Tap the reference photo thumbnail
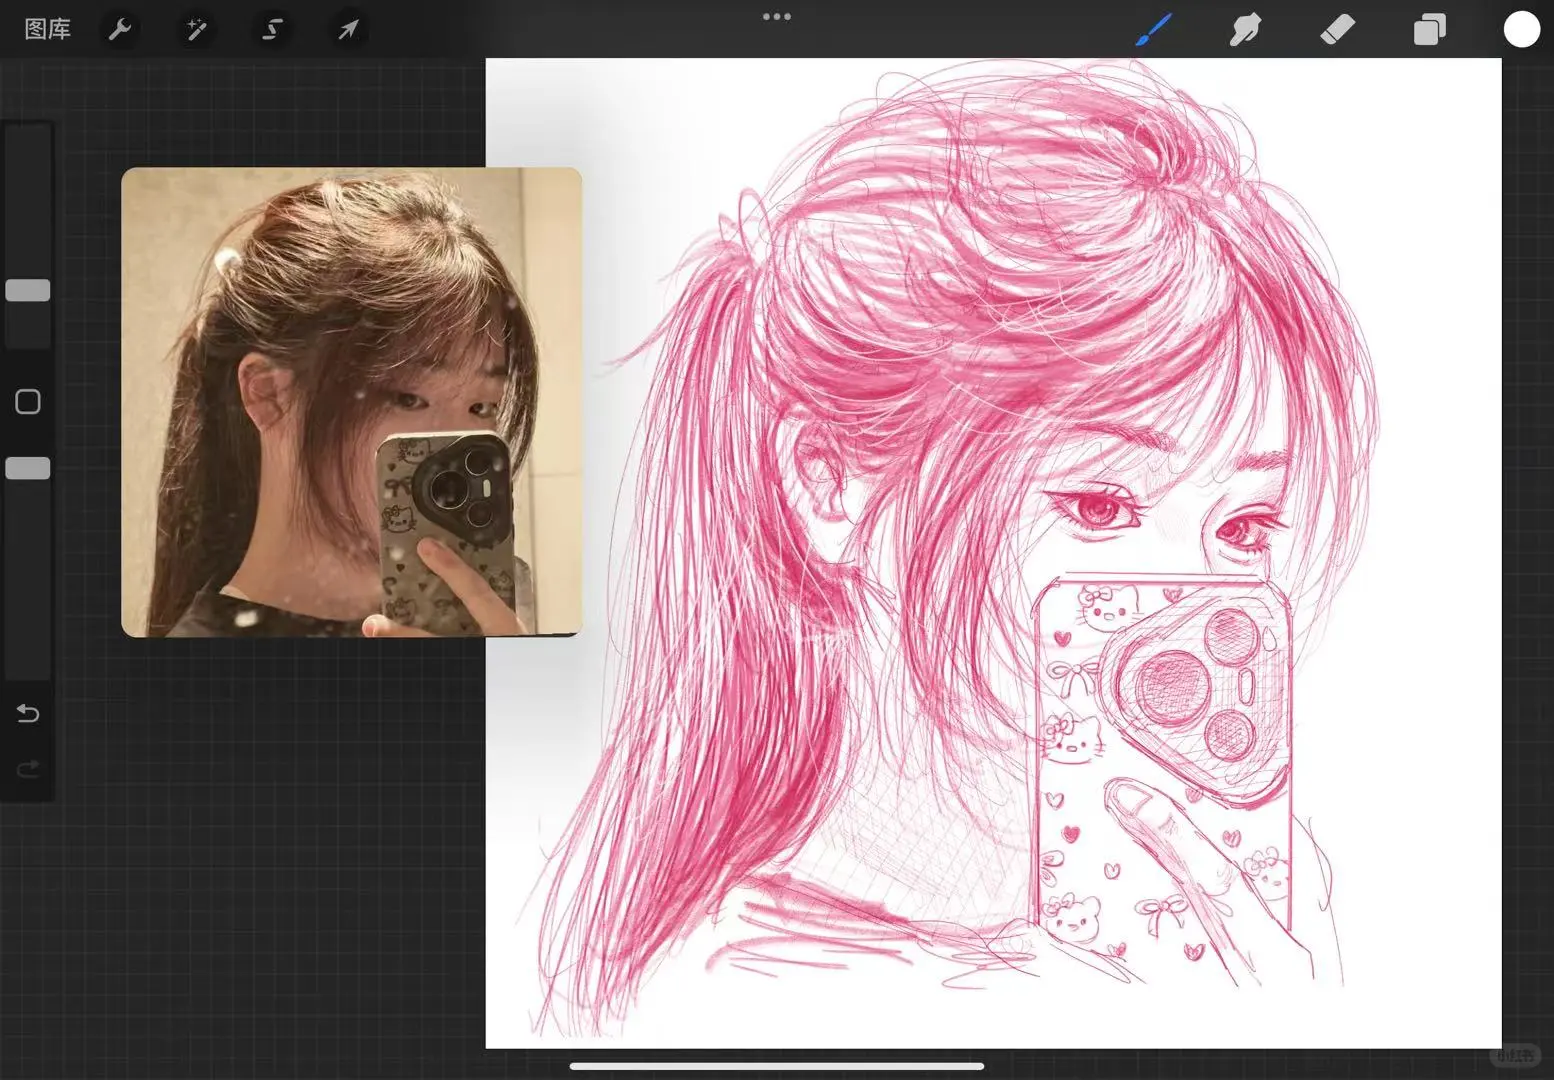Viewport: 1554px width, 1080px height. tap(351, 402)
